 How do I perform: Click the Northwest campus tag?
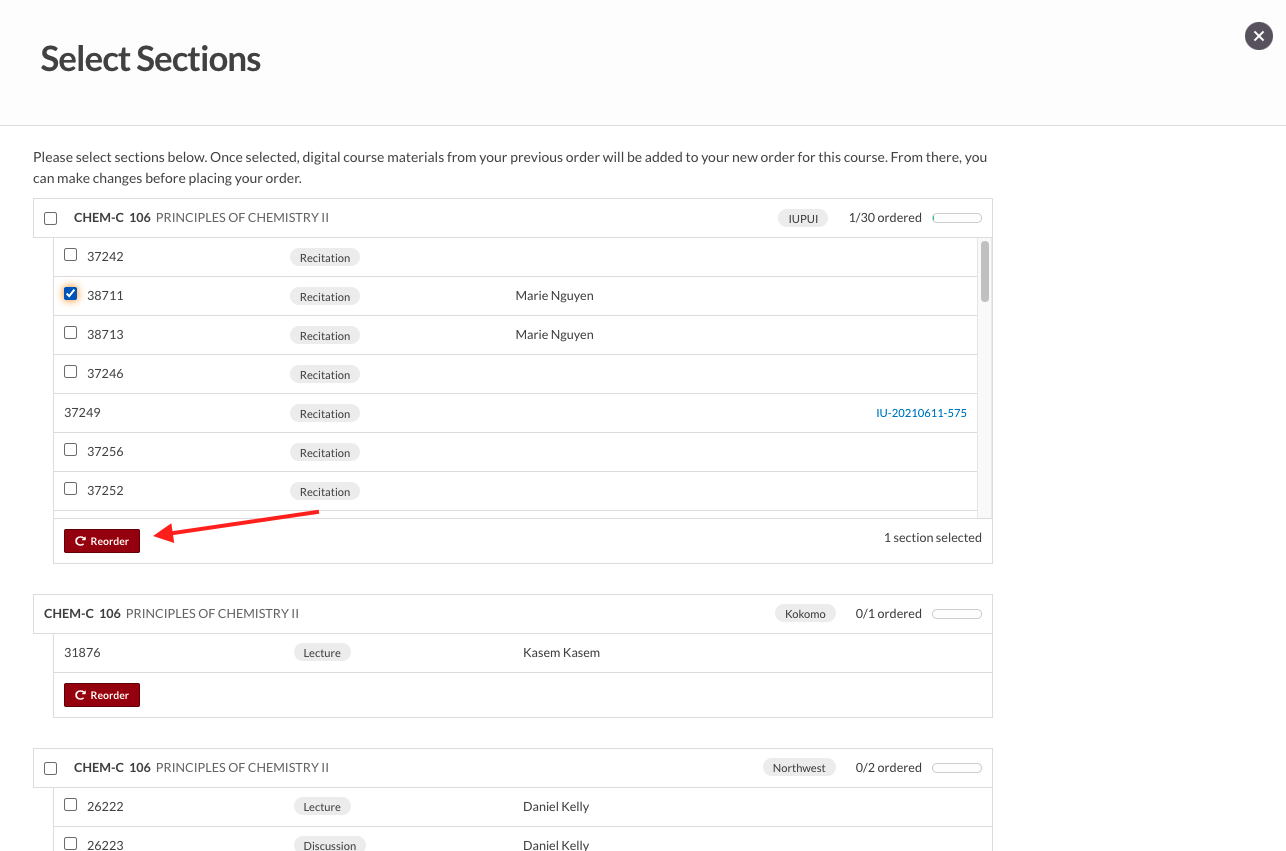click(799, 768)
